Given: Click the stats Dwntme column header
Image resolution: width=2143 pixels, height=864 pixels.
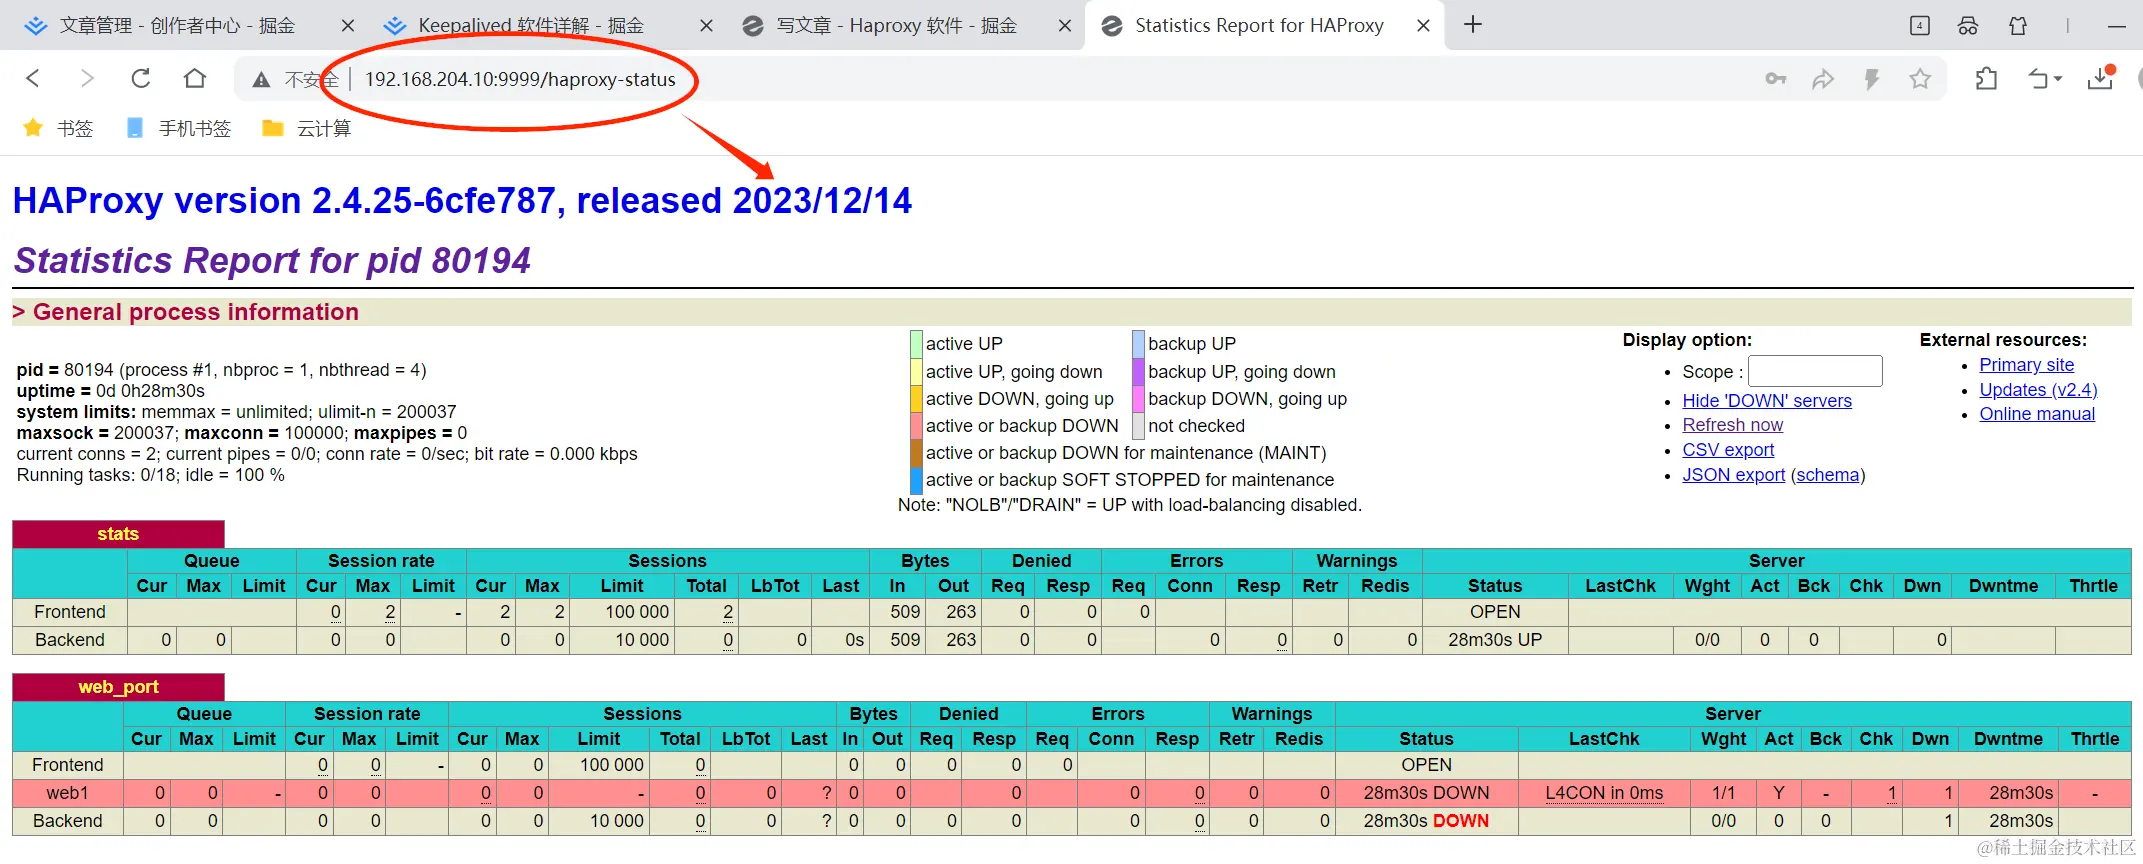Looking at the screenshot, I should [x=2003, y=586].
